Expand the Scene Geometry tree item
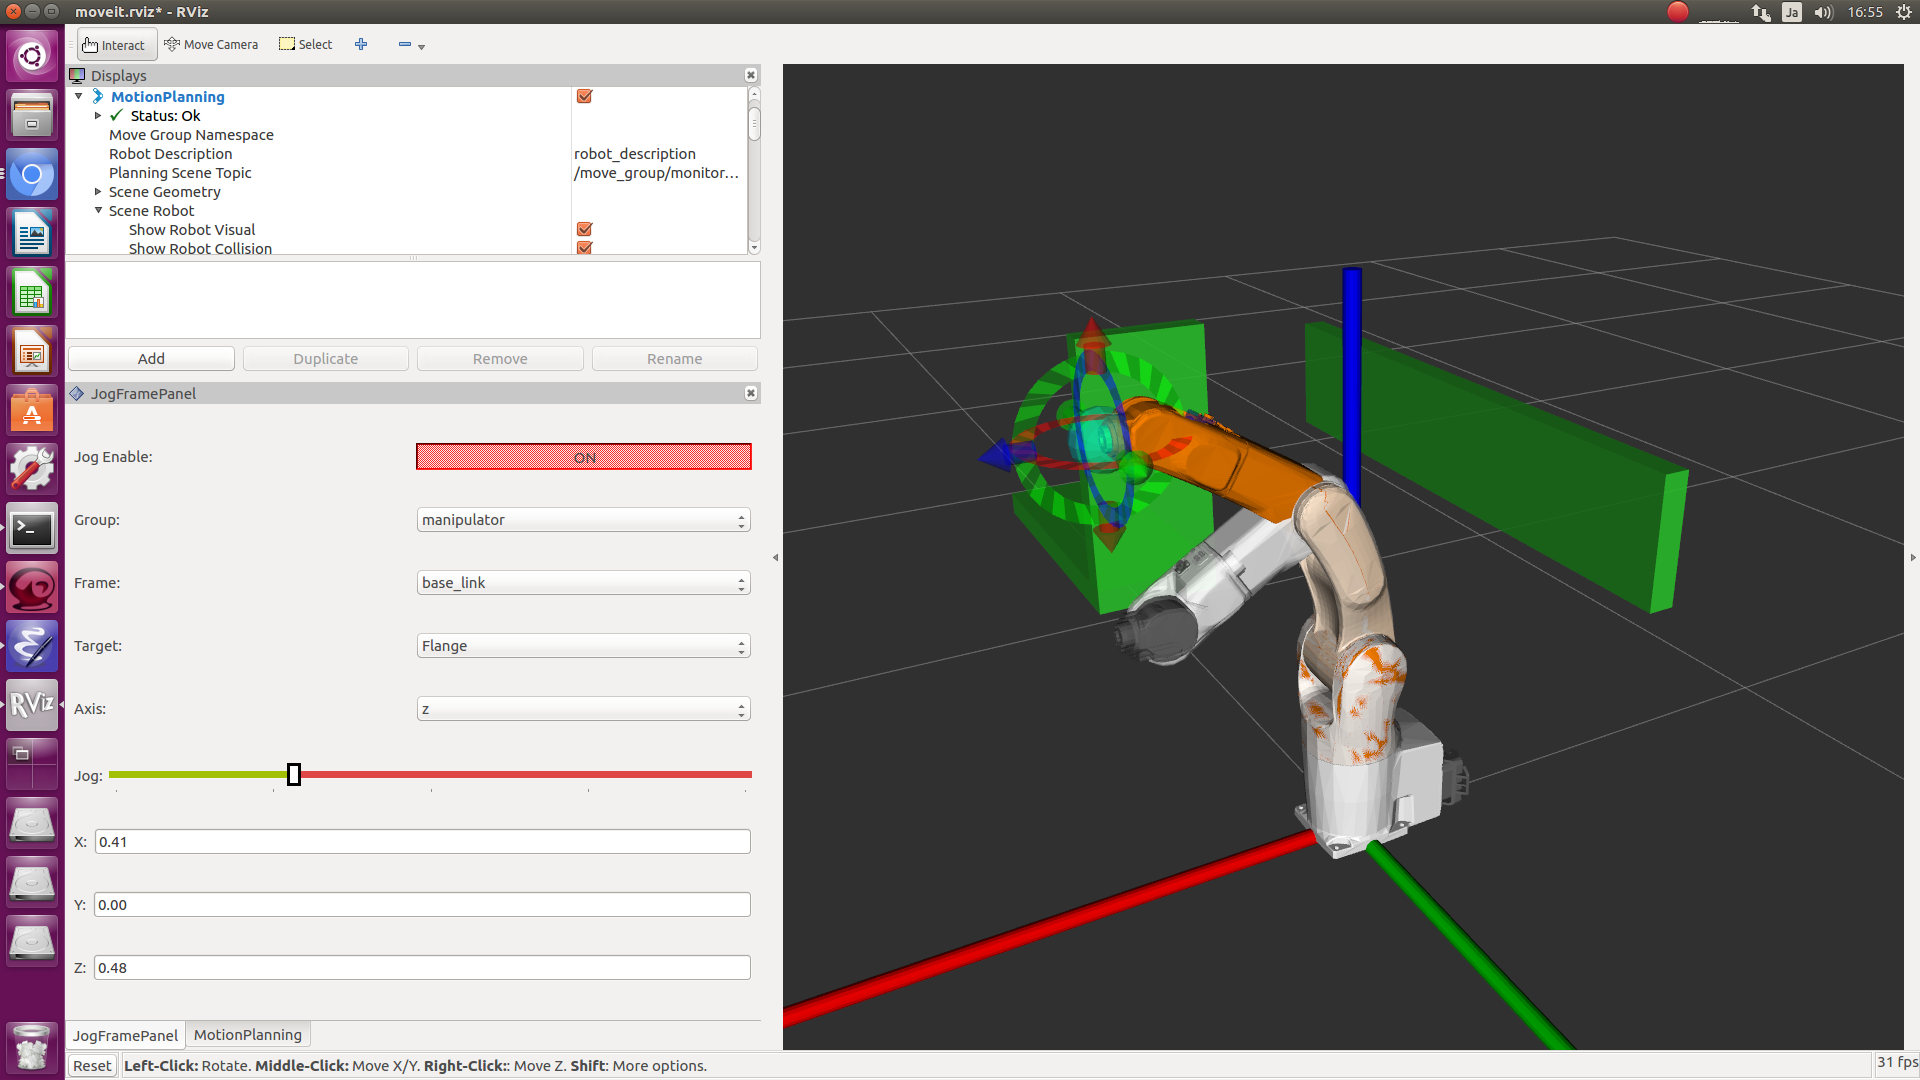 coord(99,191)
